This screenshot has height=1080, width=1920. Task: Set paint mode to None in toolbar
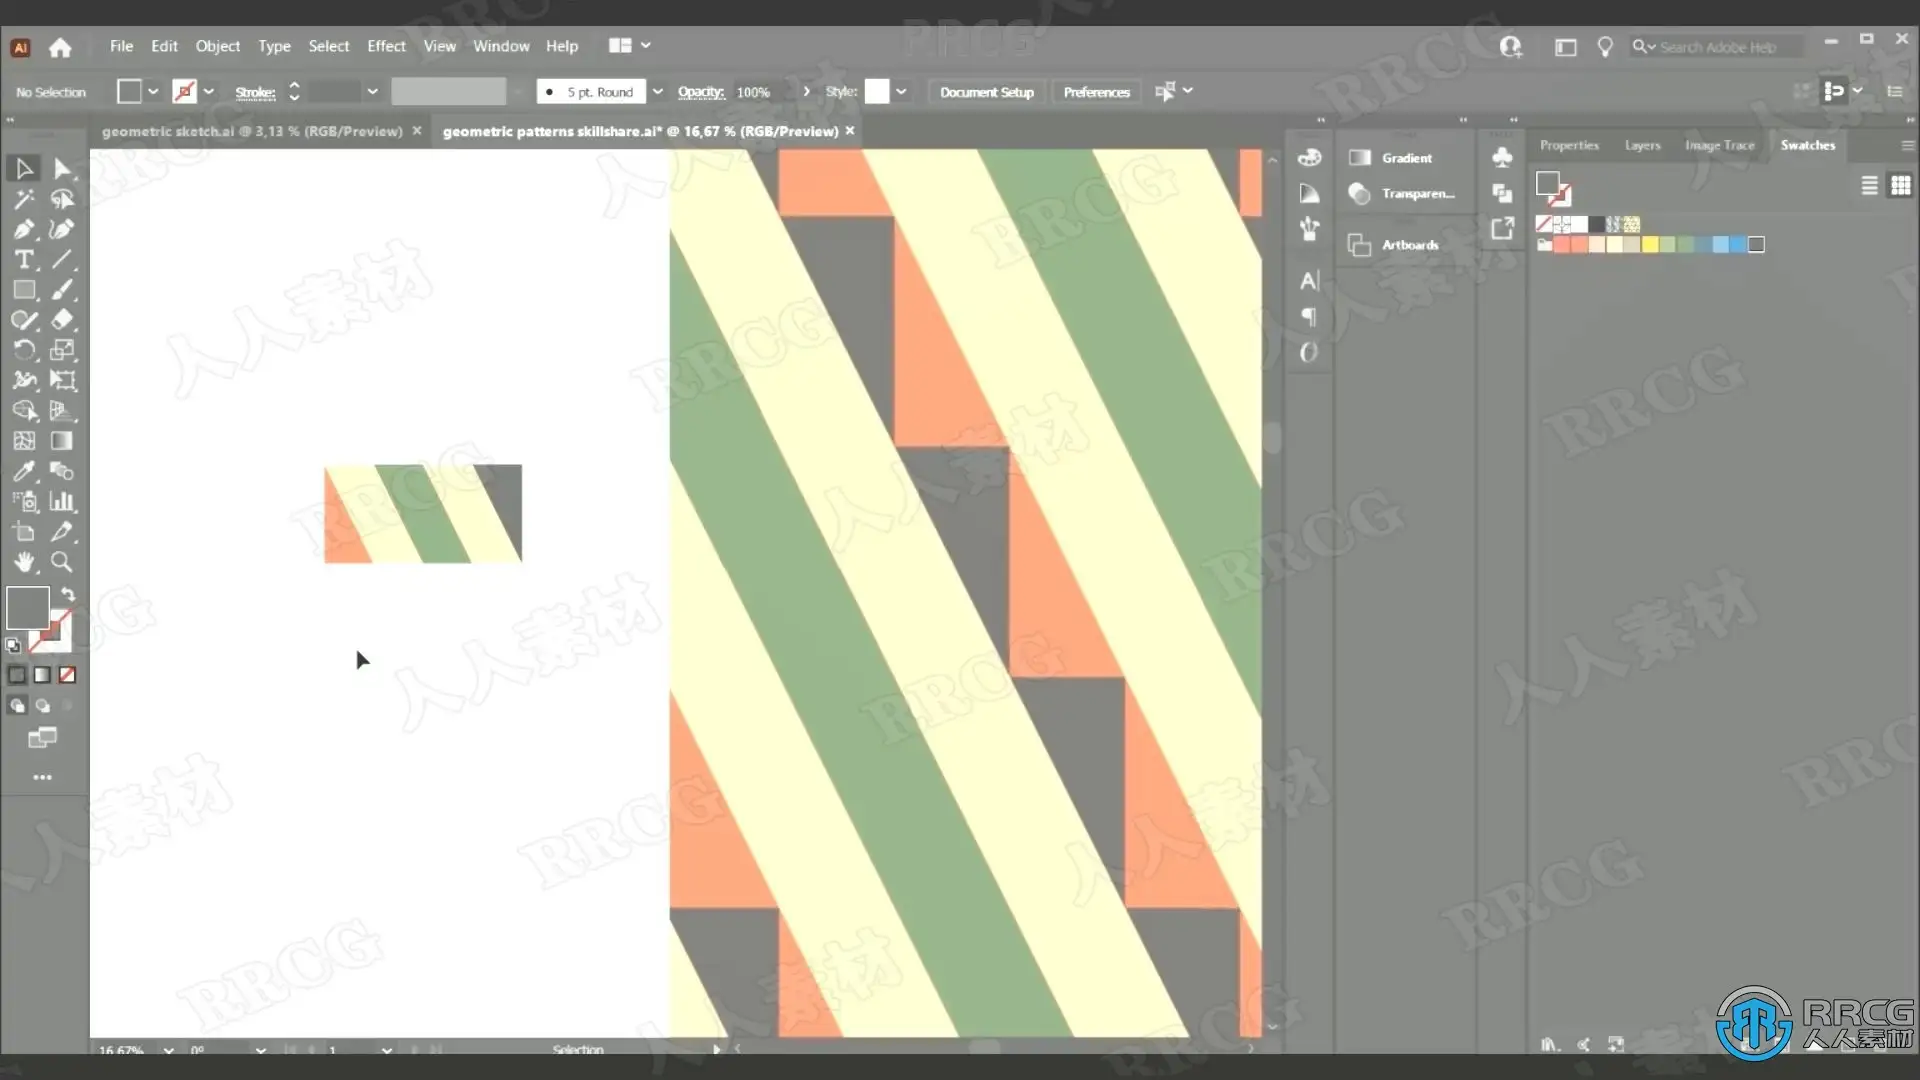(x=67, y=675)
